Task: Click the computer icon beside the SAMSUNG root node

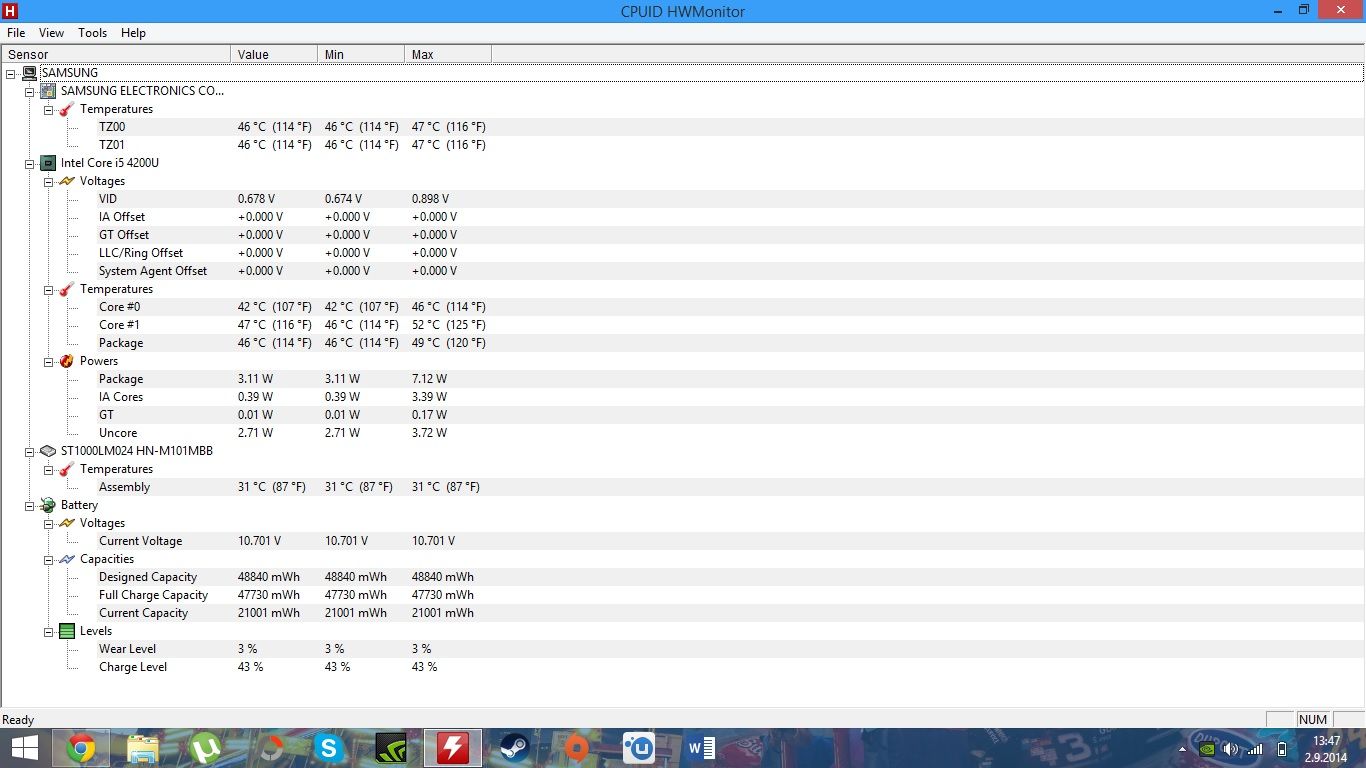Action: [30, 73]
